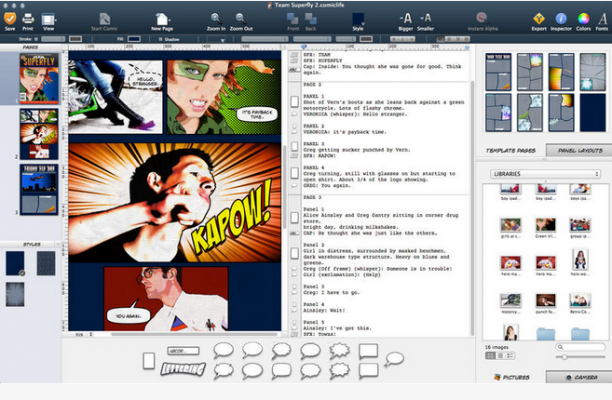Select page 1 Superfly cover thumbnail
Image resolution: width=612 pixels, height=400 pixels.
(x=39, y=78)
